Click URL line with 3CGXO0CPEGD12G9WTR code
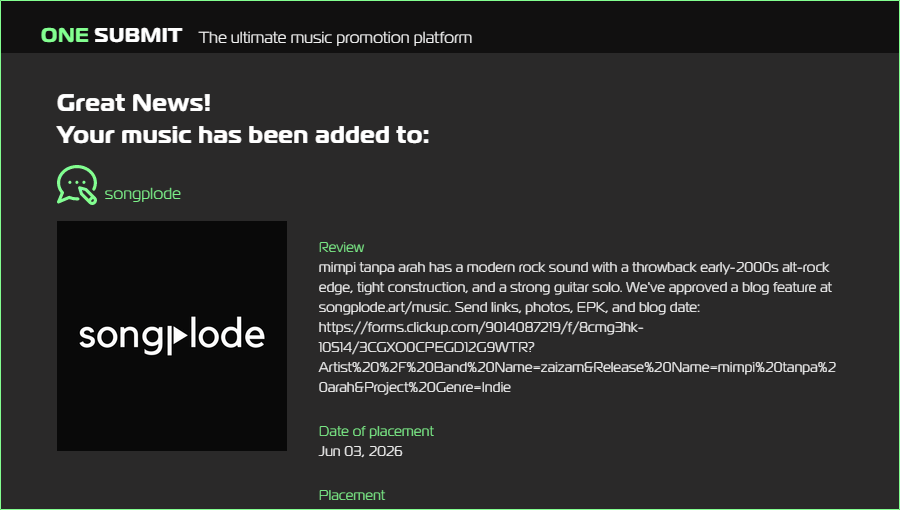 [426, 348]
